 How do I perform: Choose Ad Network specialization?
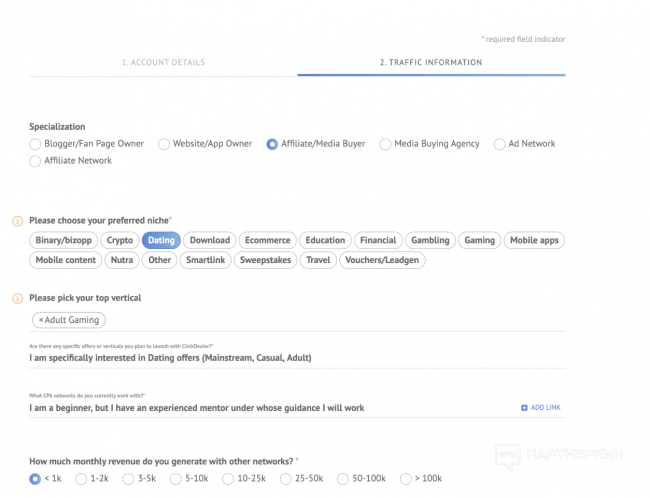(500, 144)
